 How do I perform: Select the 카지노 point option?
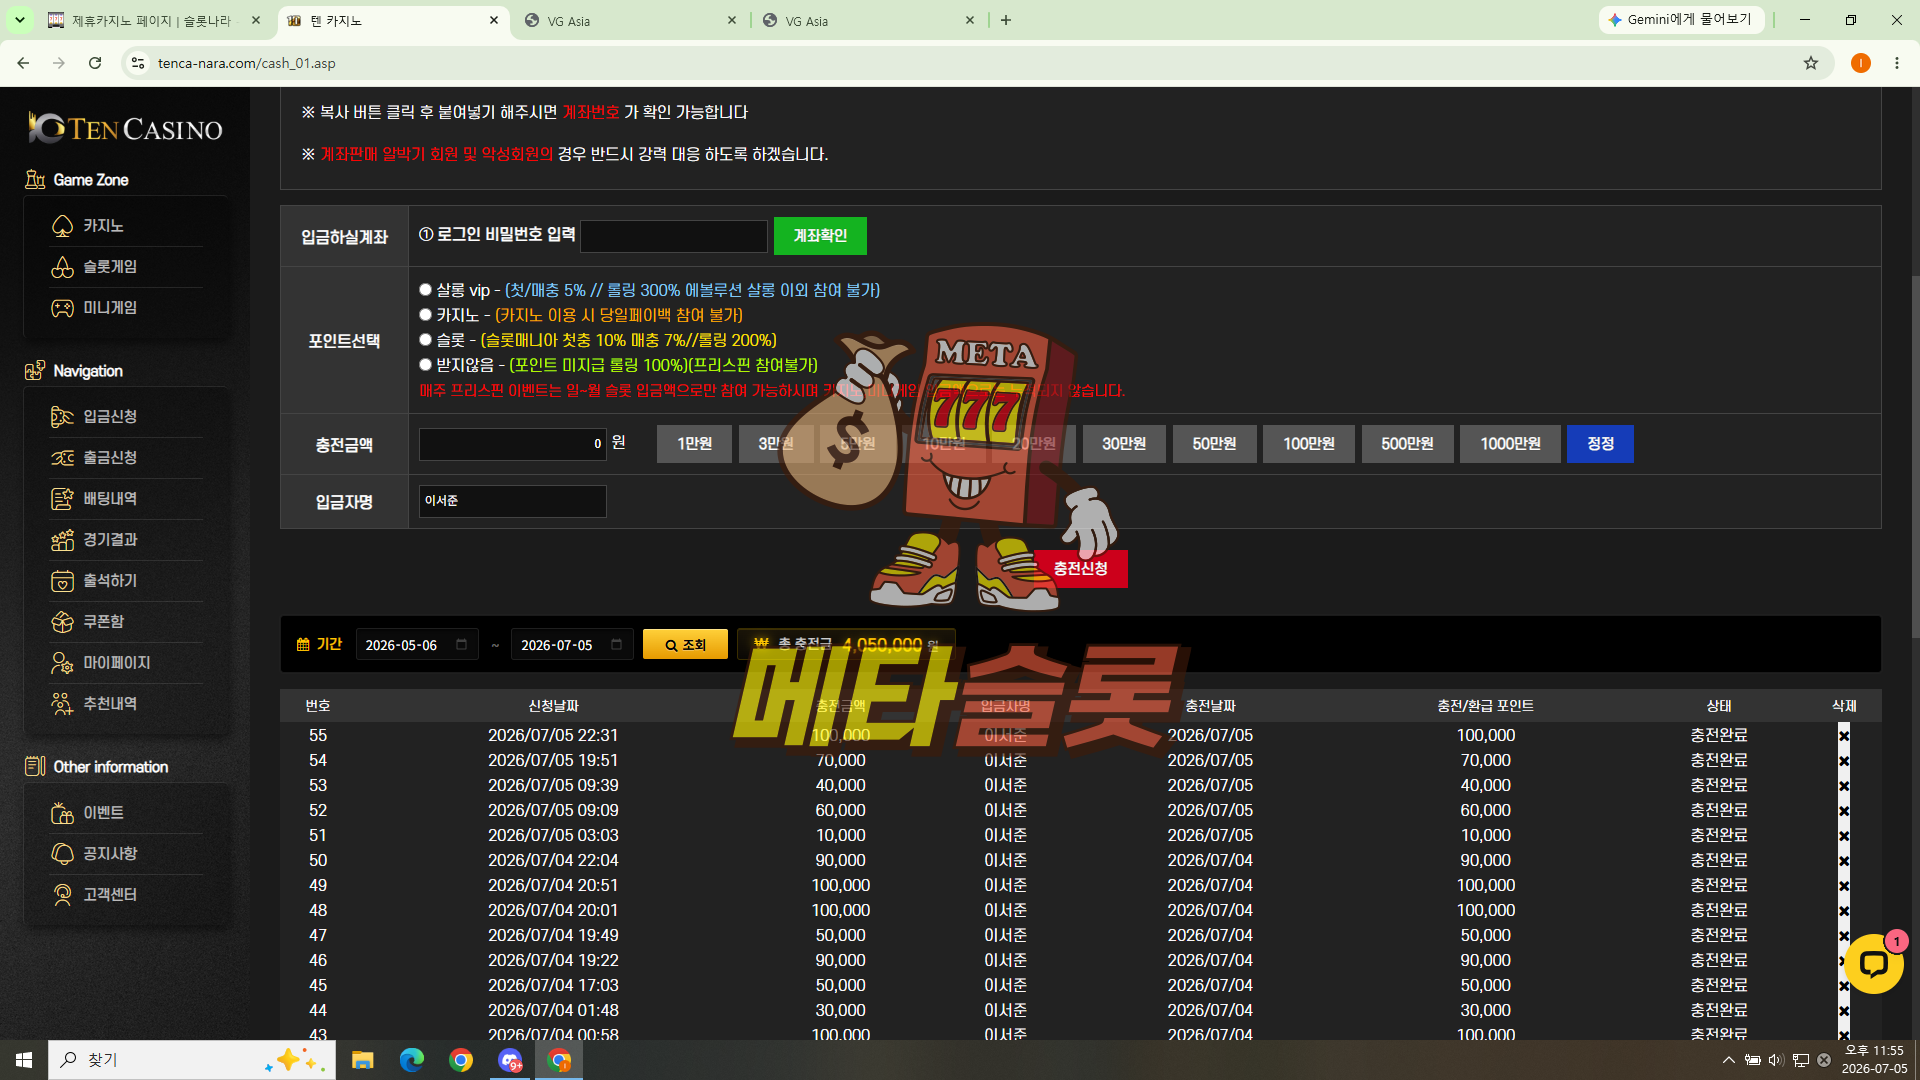pos(425,315)
